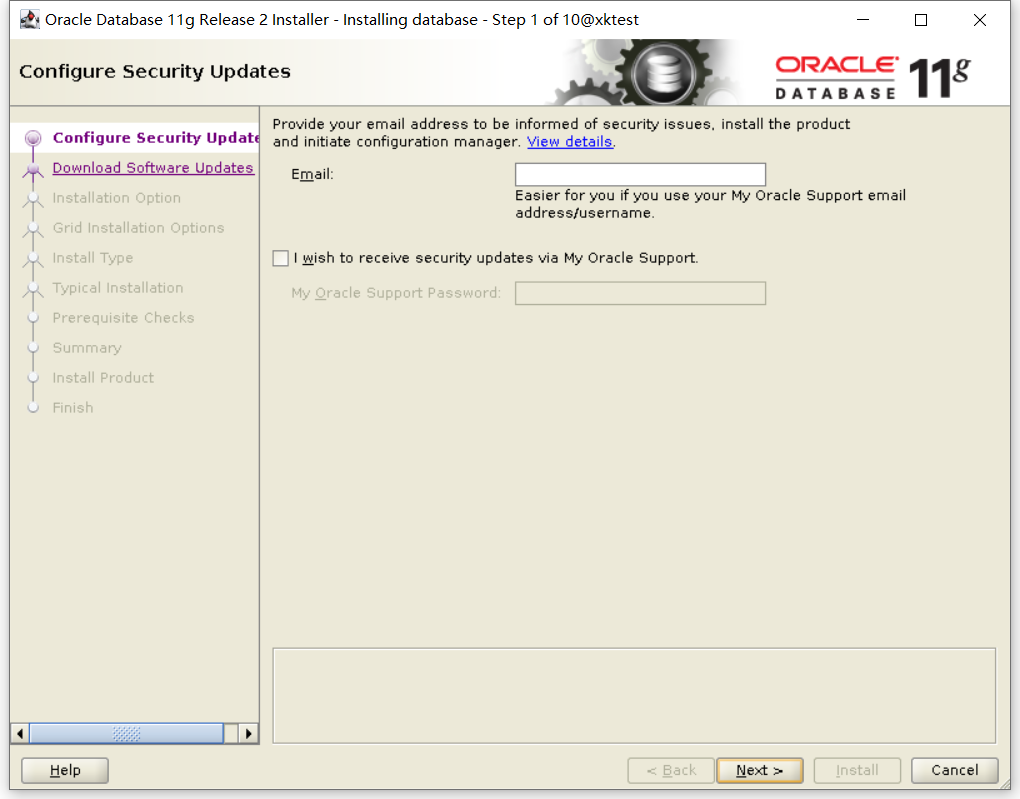The image size is (1020, 799).
Task: Click the empty message panel at bottom
Action: click(634, 696)
